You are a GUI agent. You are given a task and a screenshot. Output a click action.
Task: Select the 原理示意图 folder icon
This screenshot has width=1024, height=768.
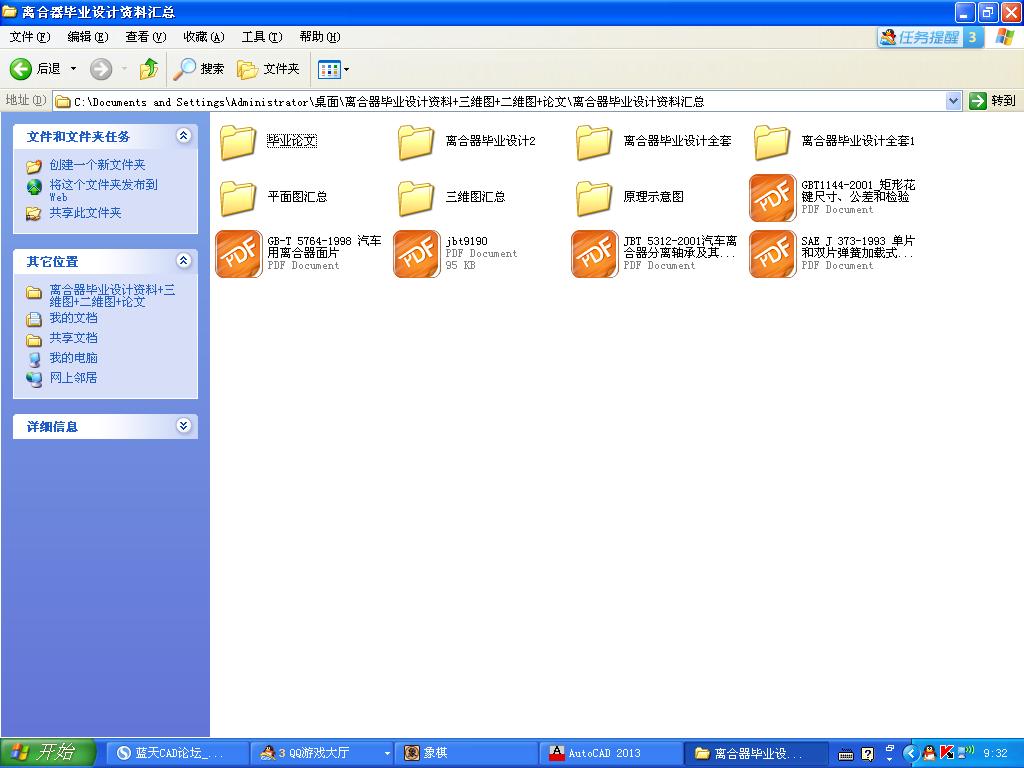[x=594, y=198]
